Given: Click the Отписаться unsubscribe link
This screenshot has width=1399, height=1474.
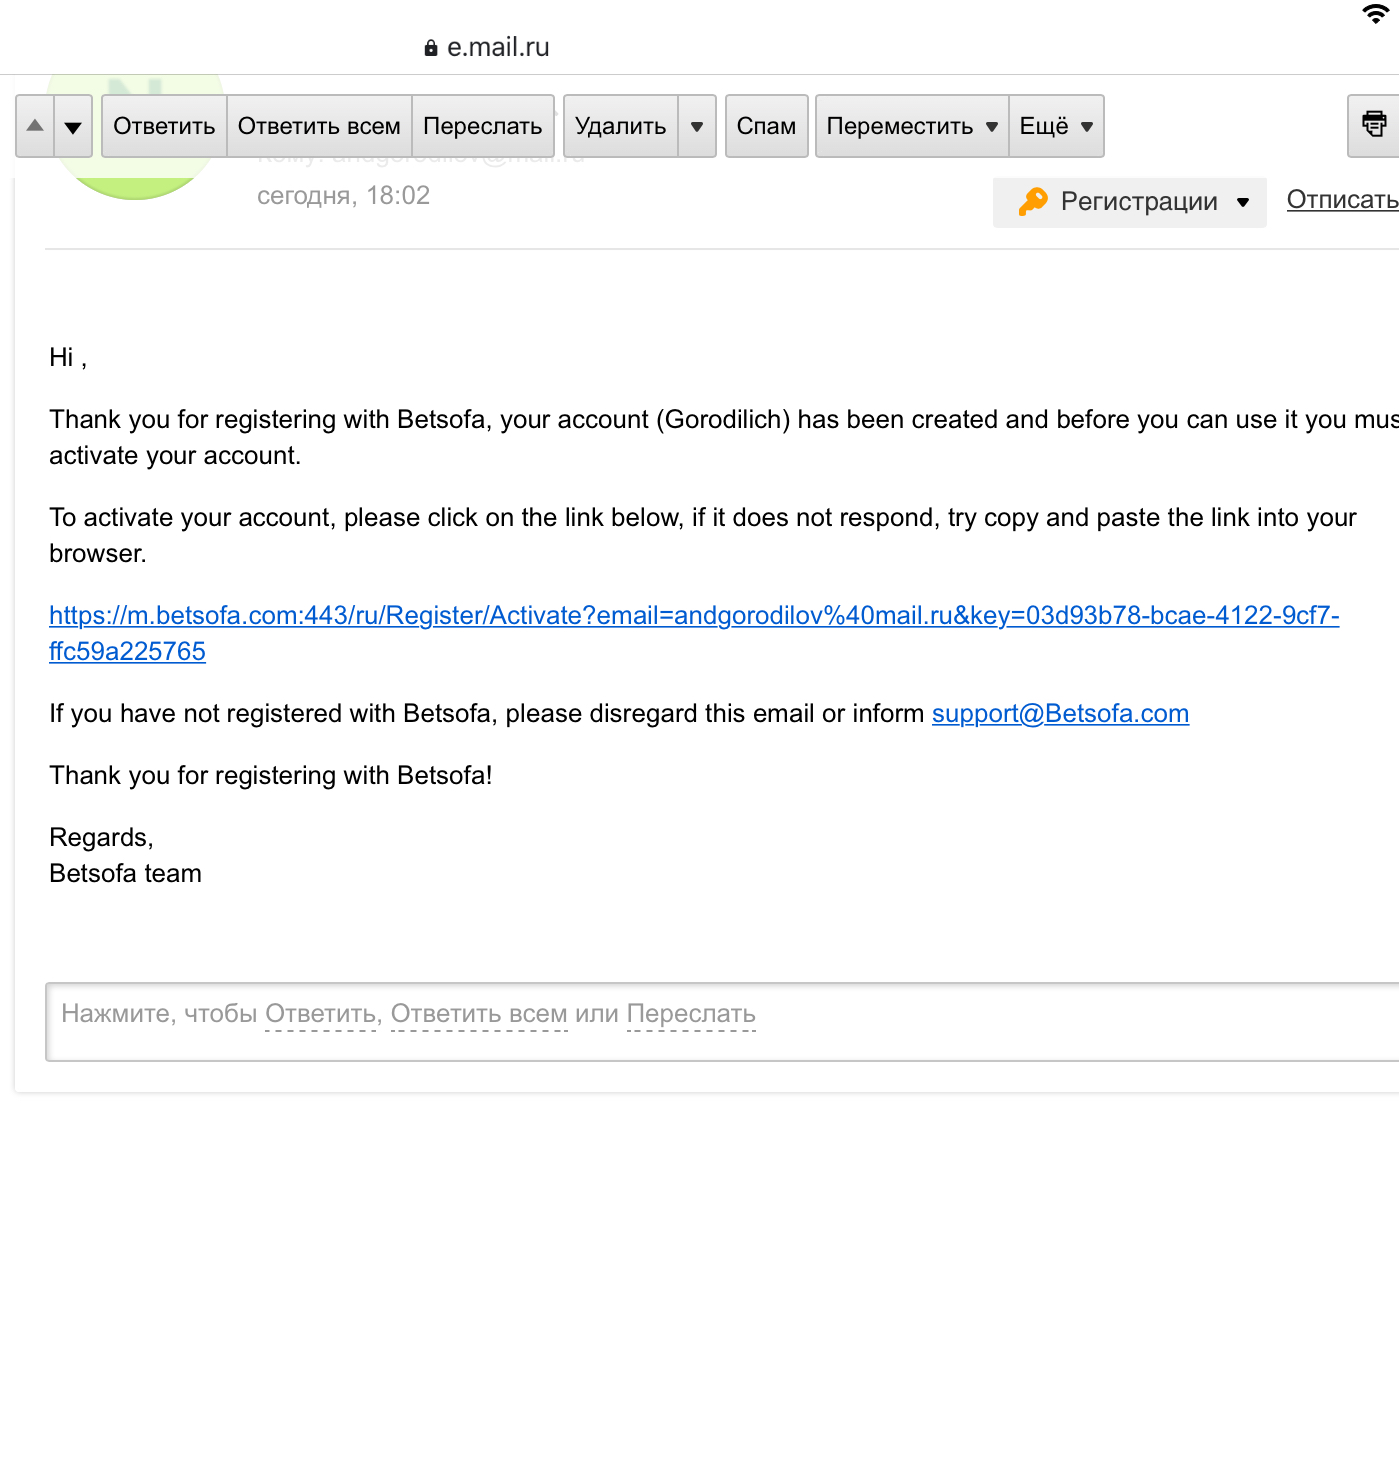Looking at the screenshot, I should [x=1342, y=200].
